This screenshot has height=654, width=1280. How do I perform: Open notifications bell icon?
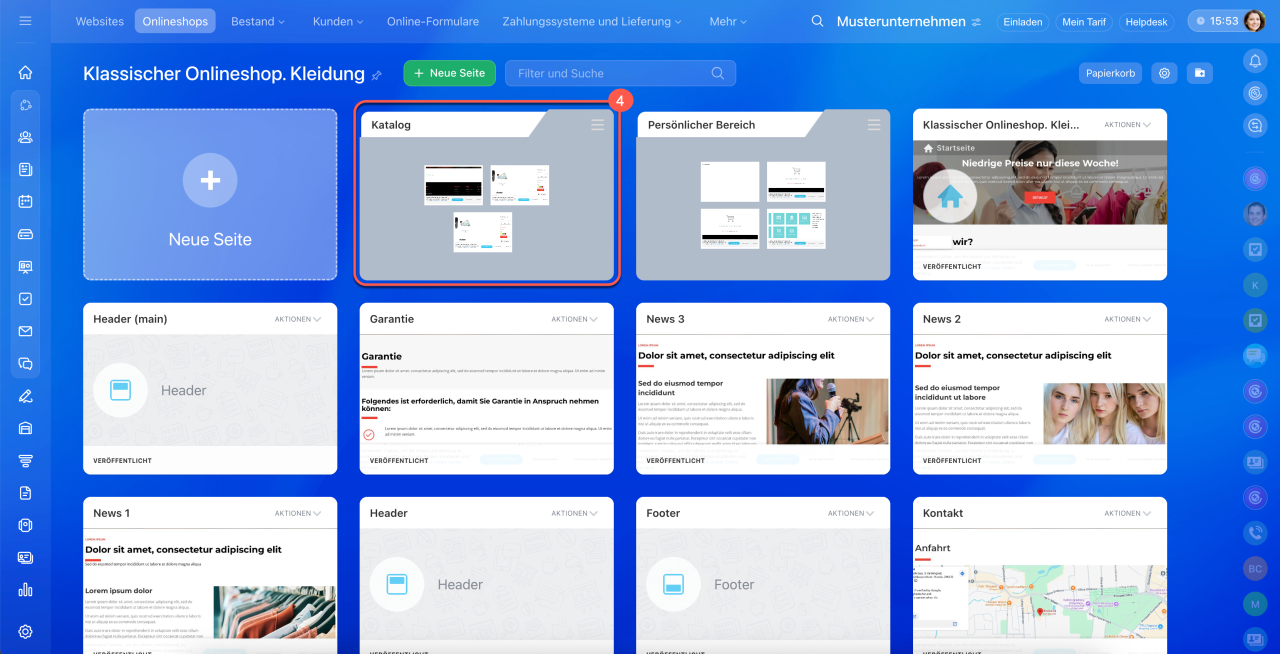[x=1255, y=61]
